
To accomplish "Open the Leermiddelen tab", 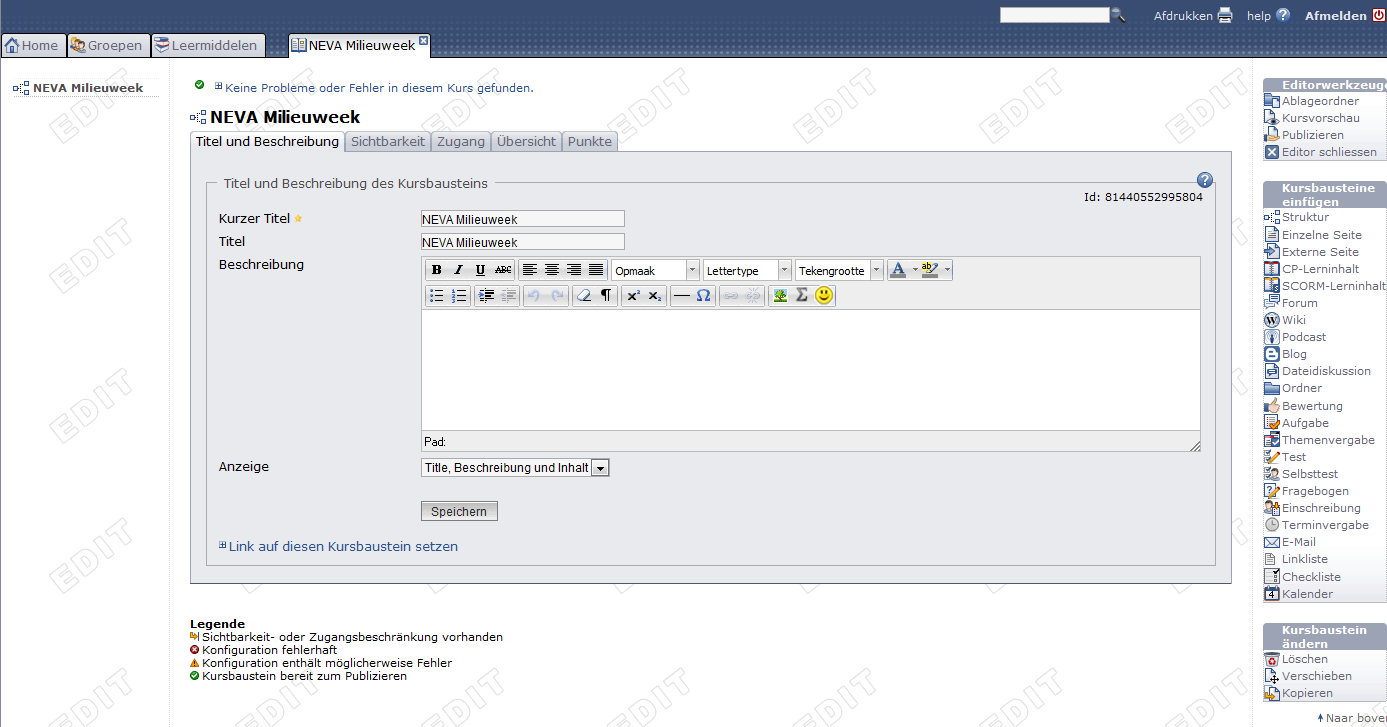I will (209, 45).
